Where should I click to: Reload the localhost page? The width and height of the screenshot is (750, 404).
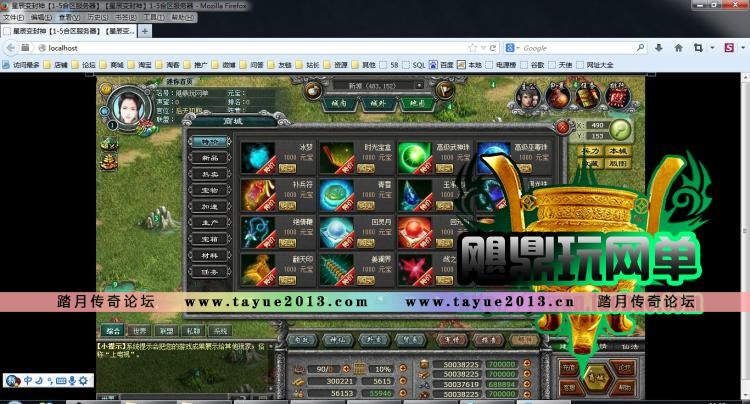coord(492,48)
